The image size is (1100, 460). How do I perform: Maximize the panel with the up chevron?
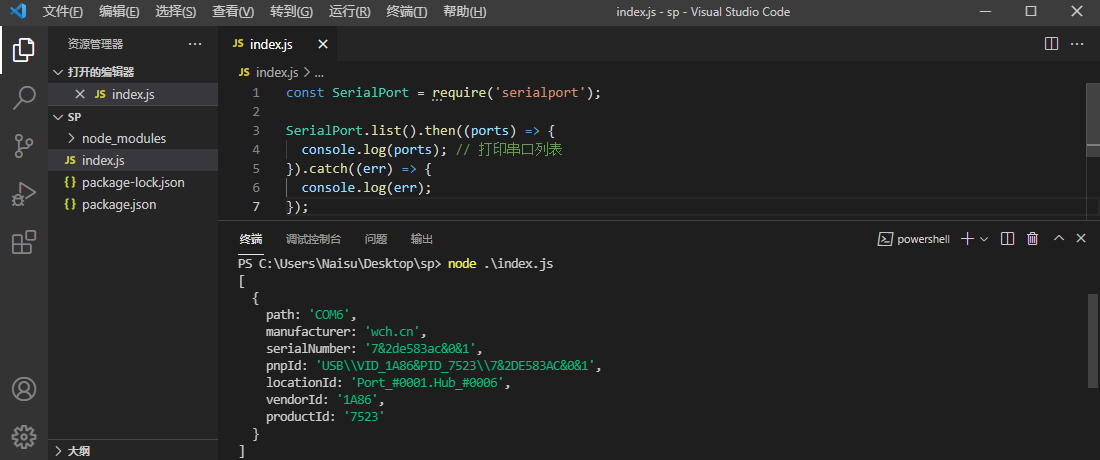coord(1059,239)
